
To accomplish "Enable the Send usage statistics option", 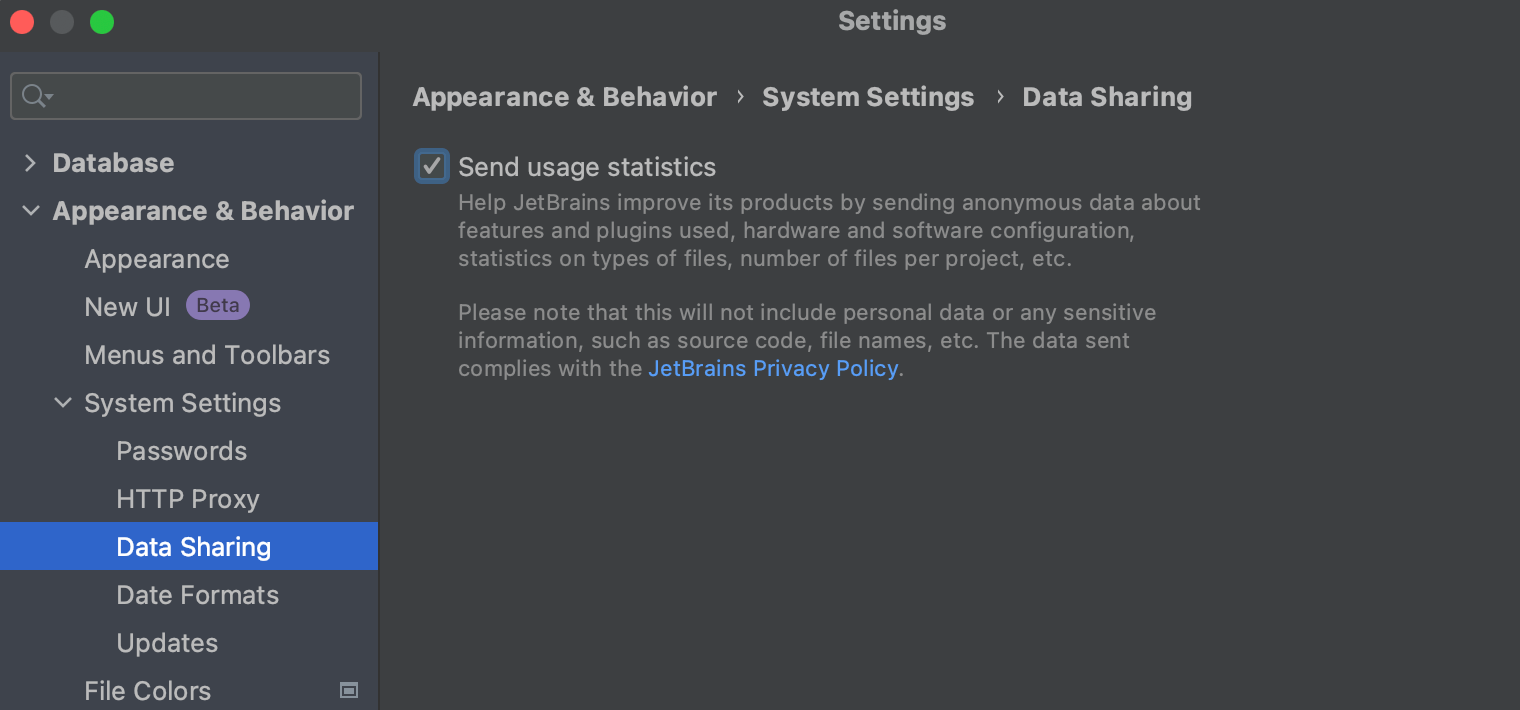I will (x=431, y=166).
